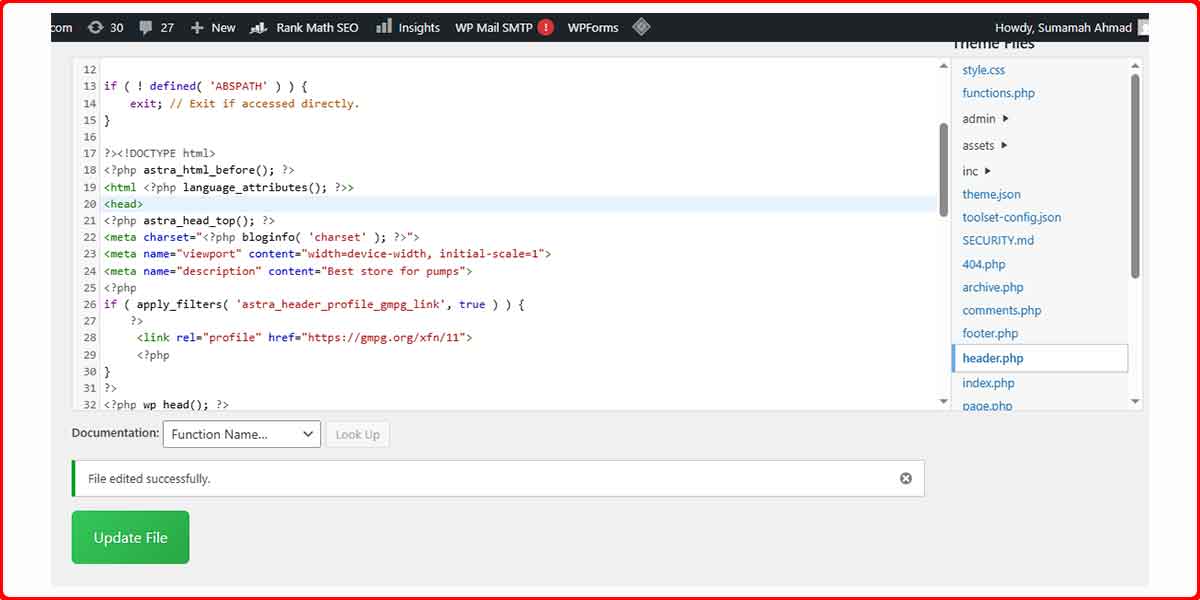Open toolset-config.json file

(1012, 217)
